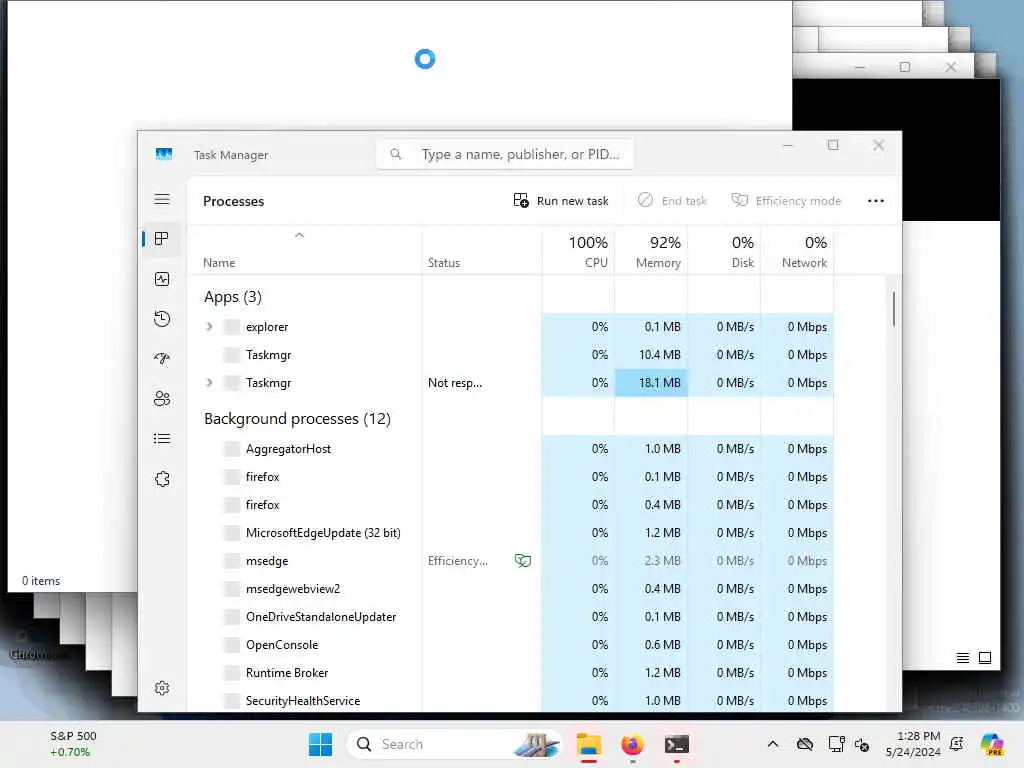Click End task button

coord(673,200)
